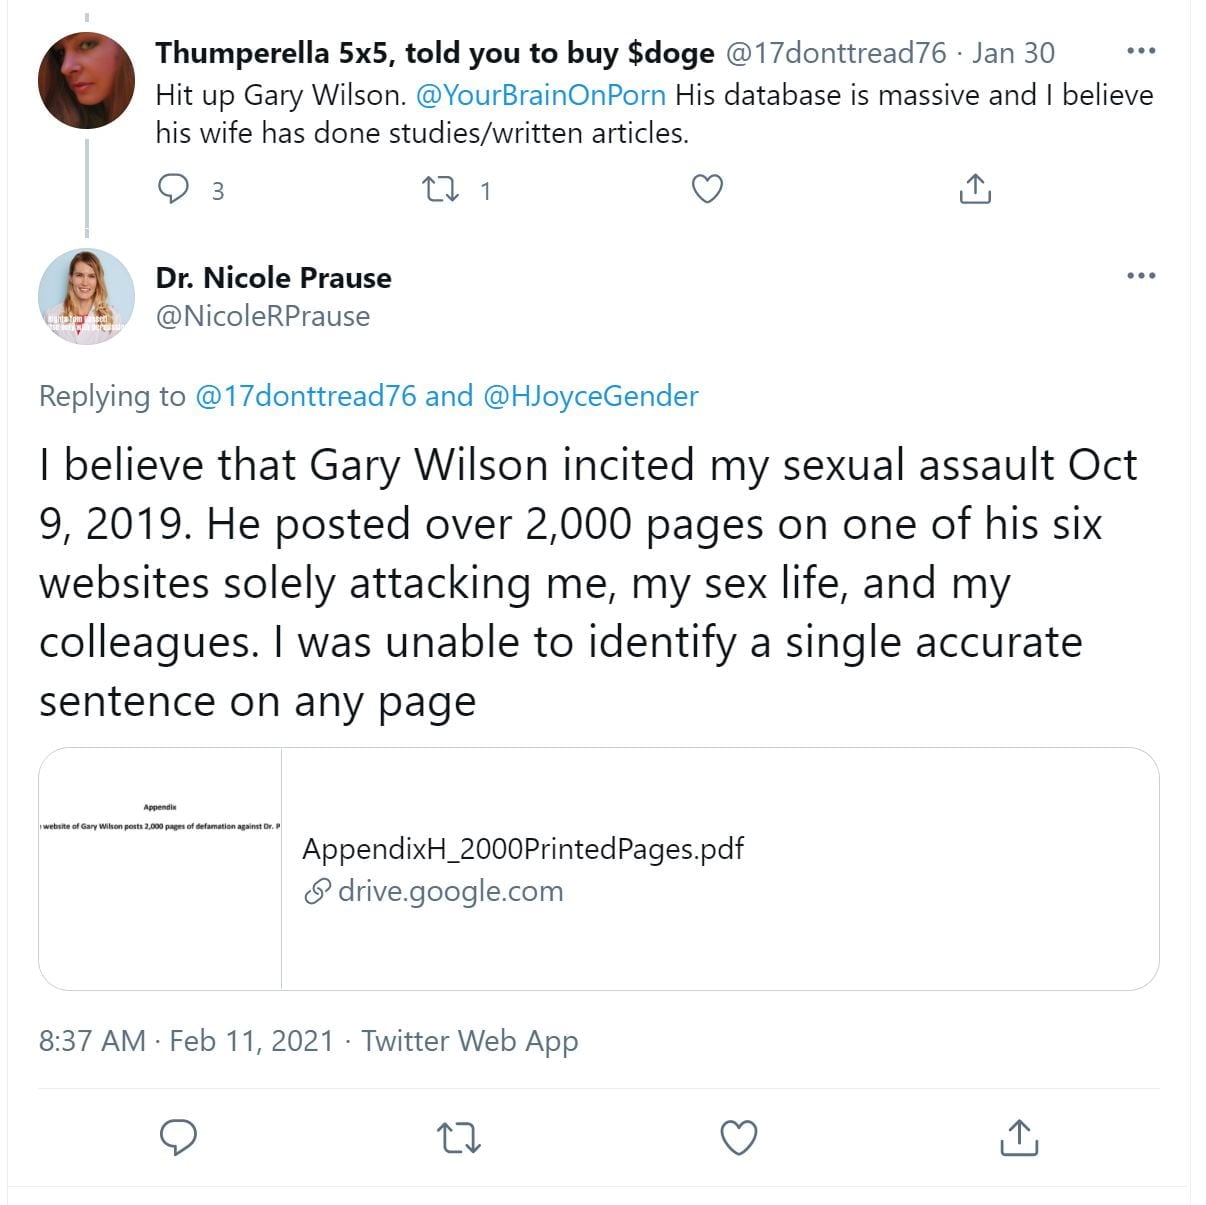The height and width of the screenshot is (1205, 1206).
Task: Open AppendixH_2000PrintedPages.pdf link card
Action: pyautogui.click(x=522, y=849)
